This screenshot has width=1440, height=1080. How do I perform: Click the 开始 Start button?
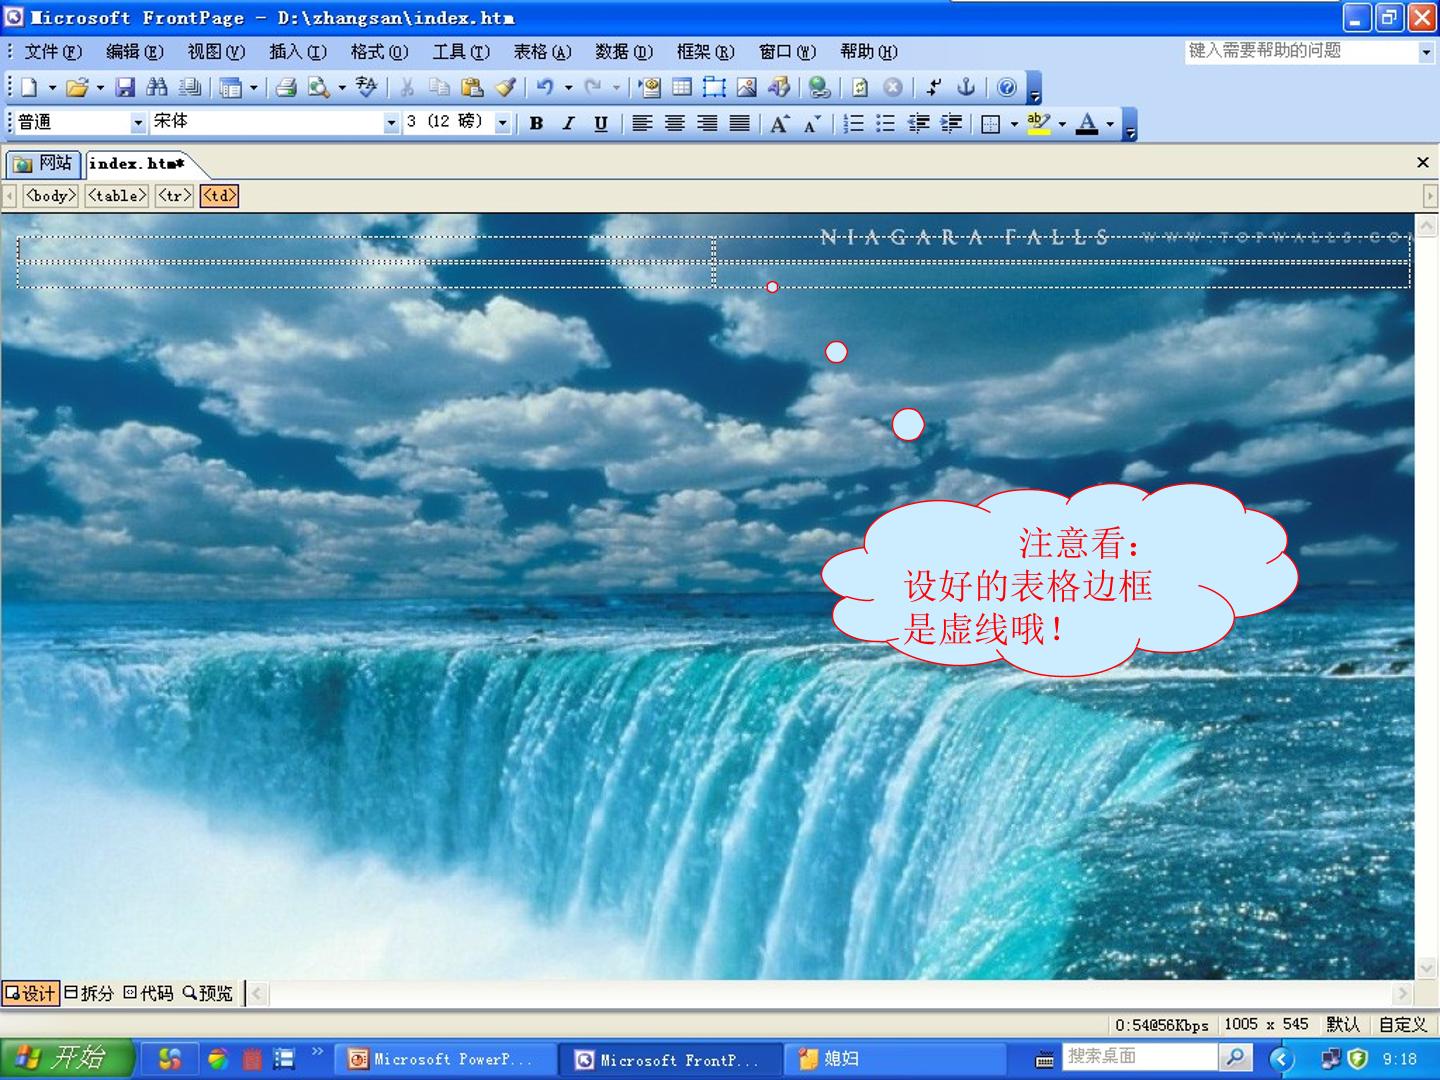(x=67, y=1058)
